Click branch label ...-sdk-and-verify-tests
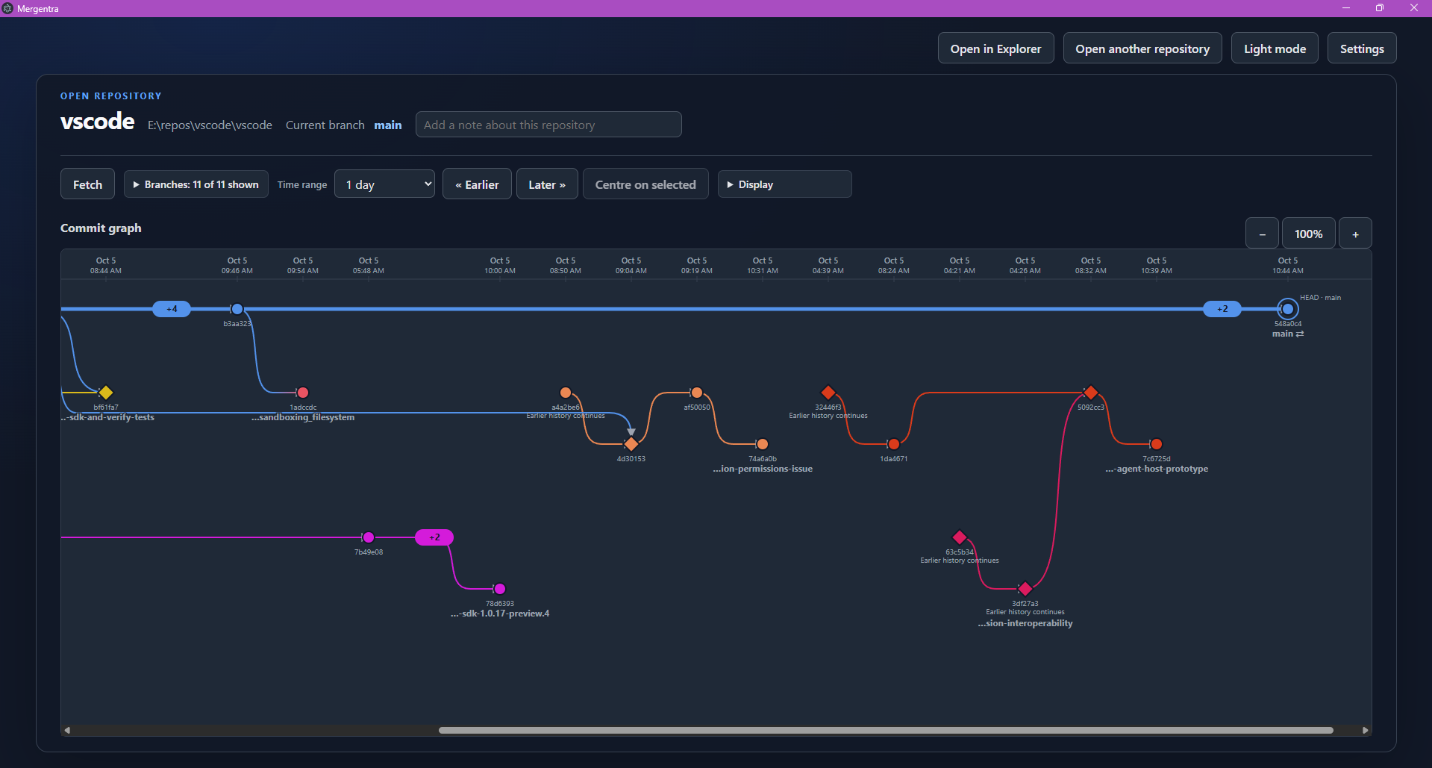The height and width of the screenshot is (768, 1432). pyautogui.click(x=107, y=417)
